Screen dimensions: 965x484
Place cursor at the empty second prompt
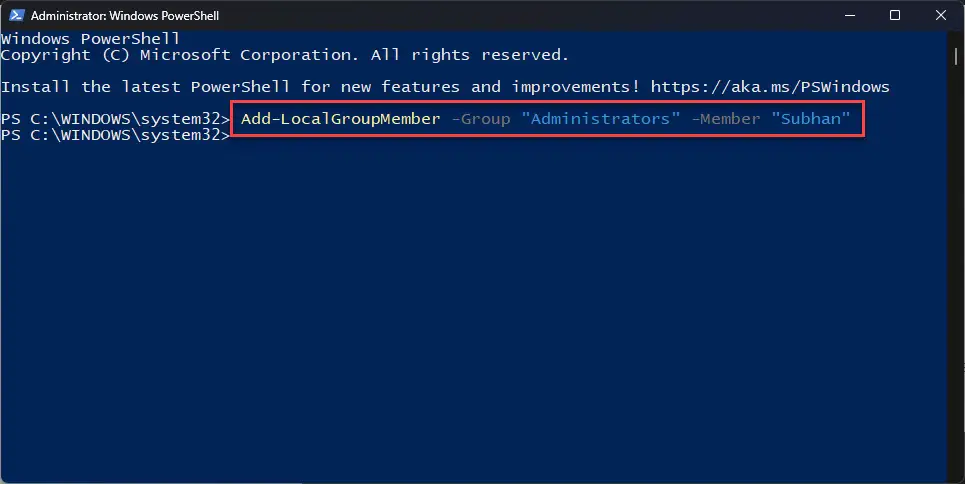point(236,135)
